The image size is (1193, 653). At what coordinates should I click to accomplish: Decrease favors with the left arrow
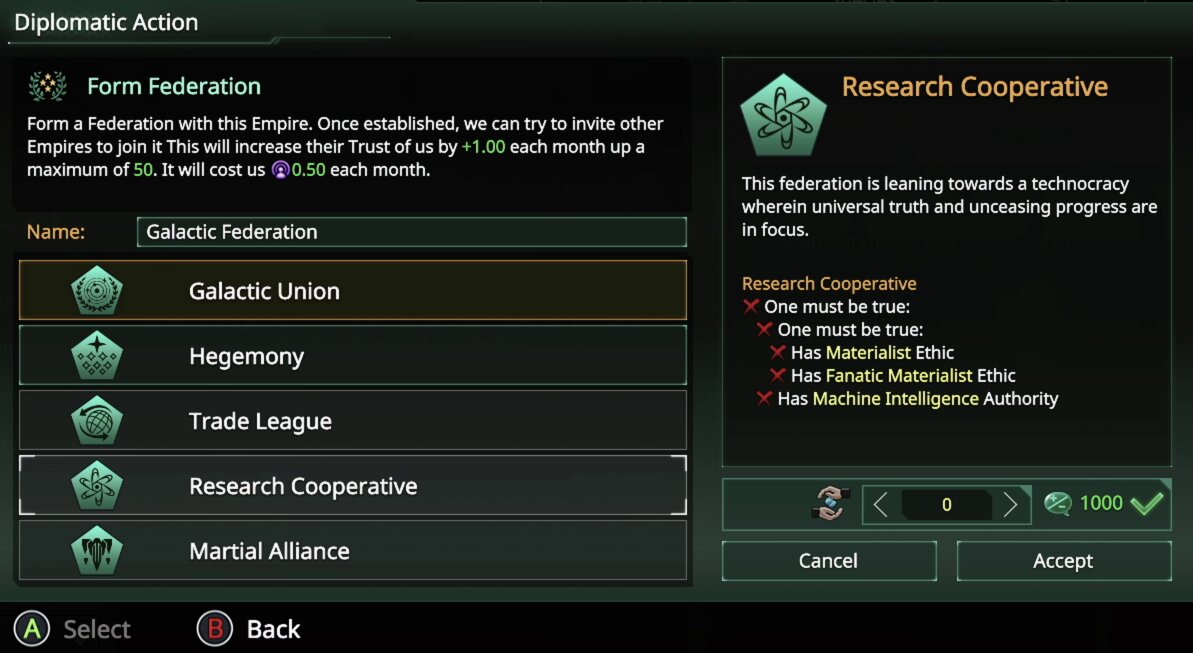[880, 504]
